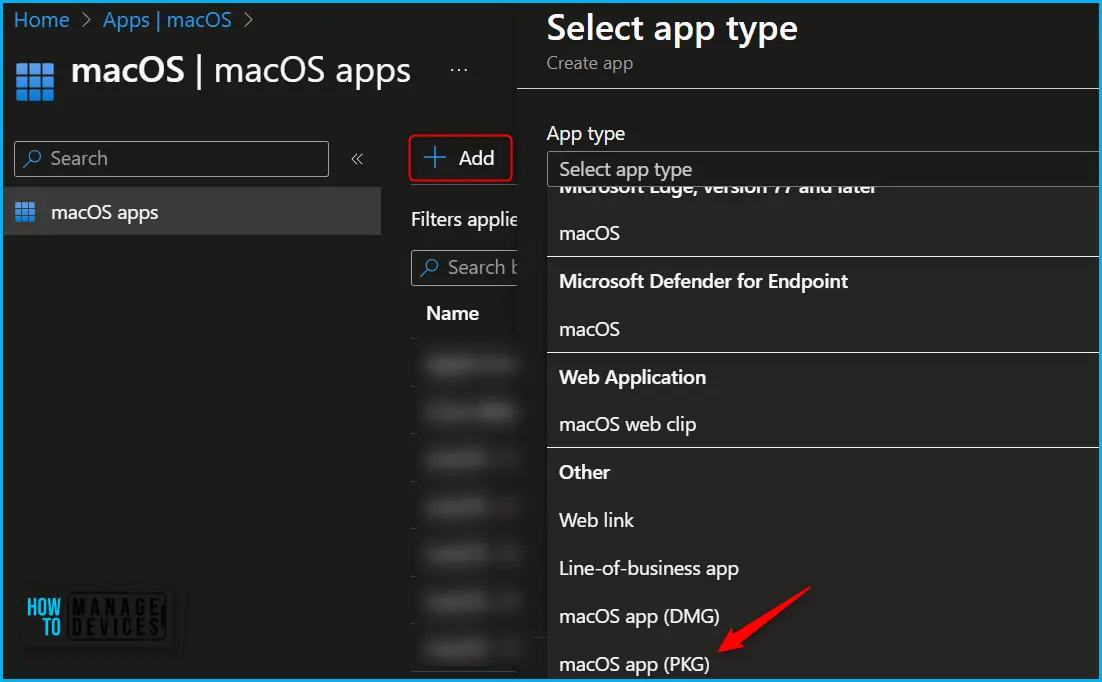Viewport: 1102px width, 682px height.
Task: Choose macOS app (DMG) option
Action: pos(822,617)
